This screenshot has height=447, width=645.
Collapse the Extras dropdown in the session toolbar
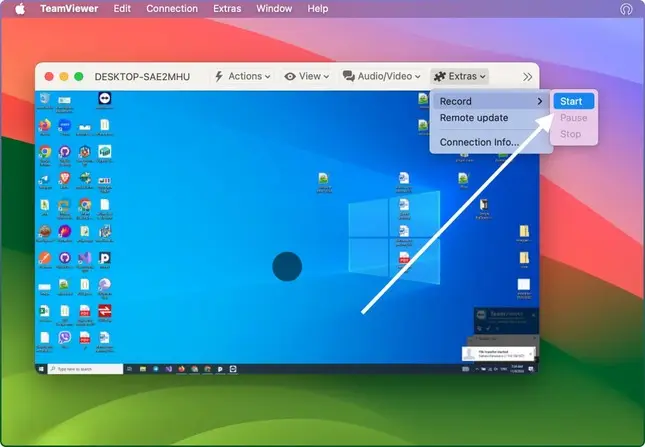(x=460, y=76)
